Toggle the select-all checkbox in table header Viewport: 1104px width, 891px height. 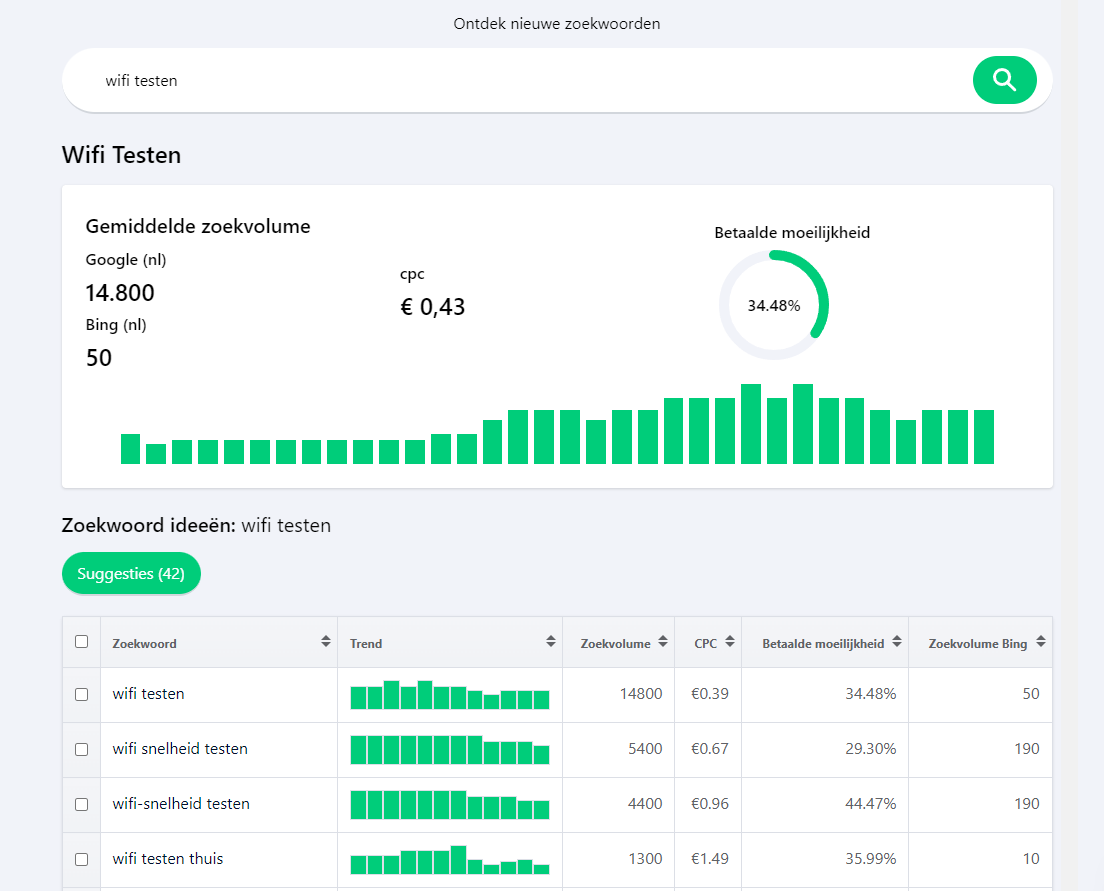click(82, 642)
